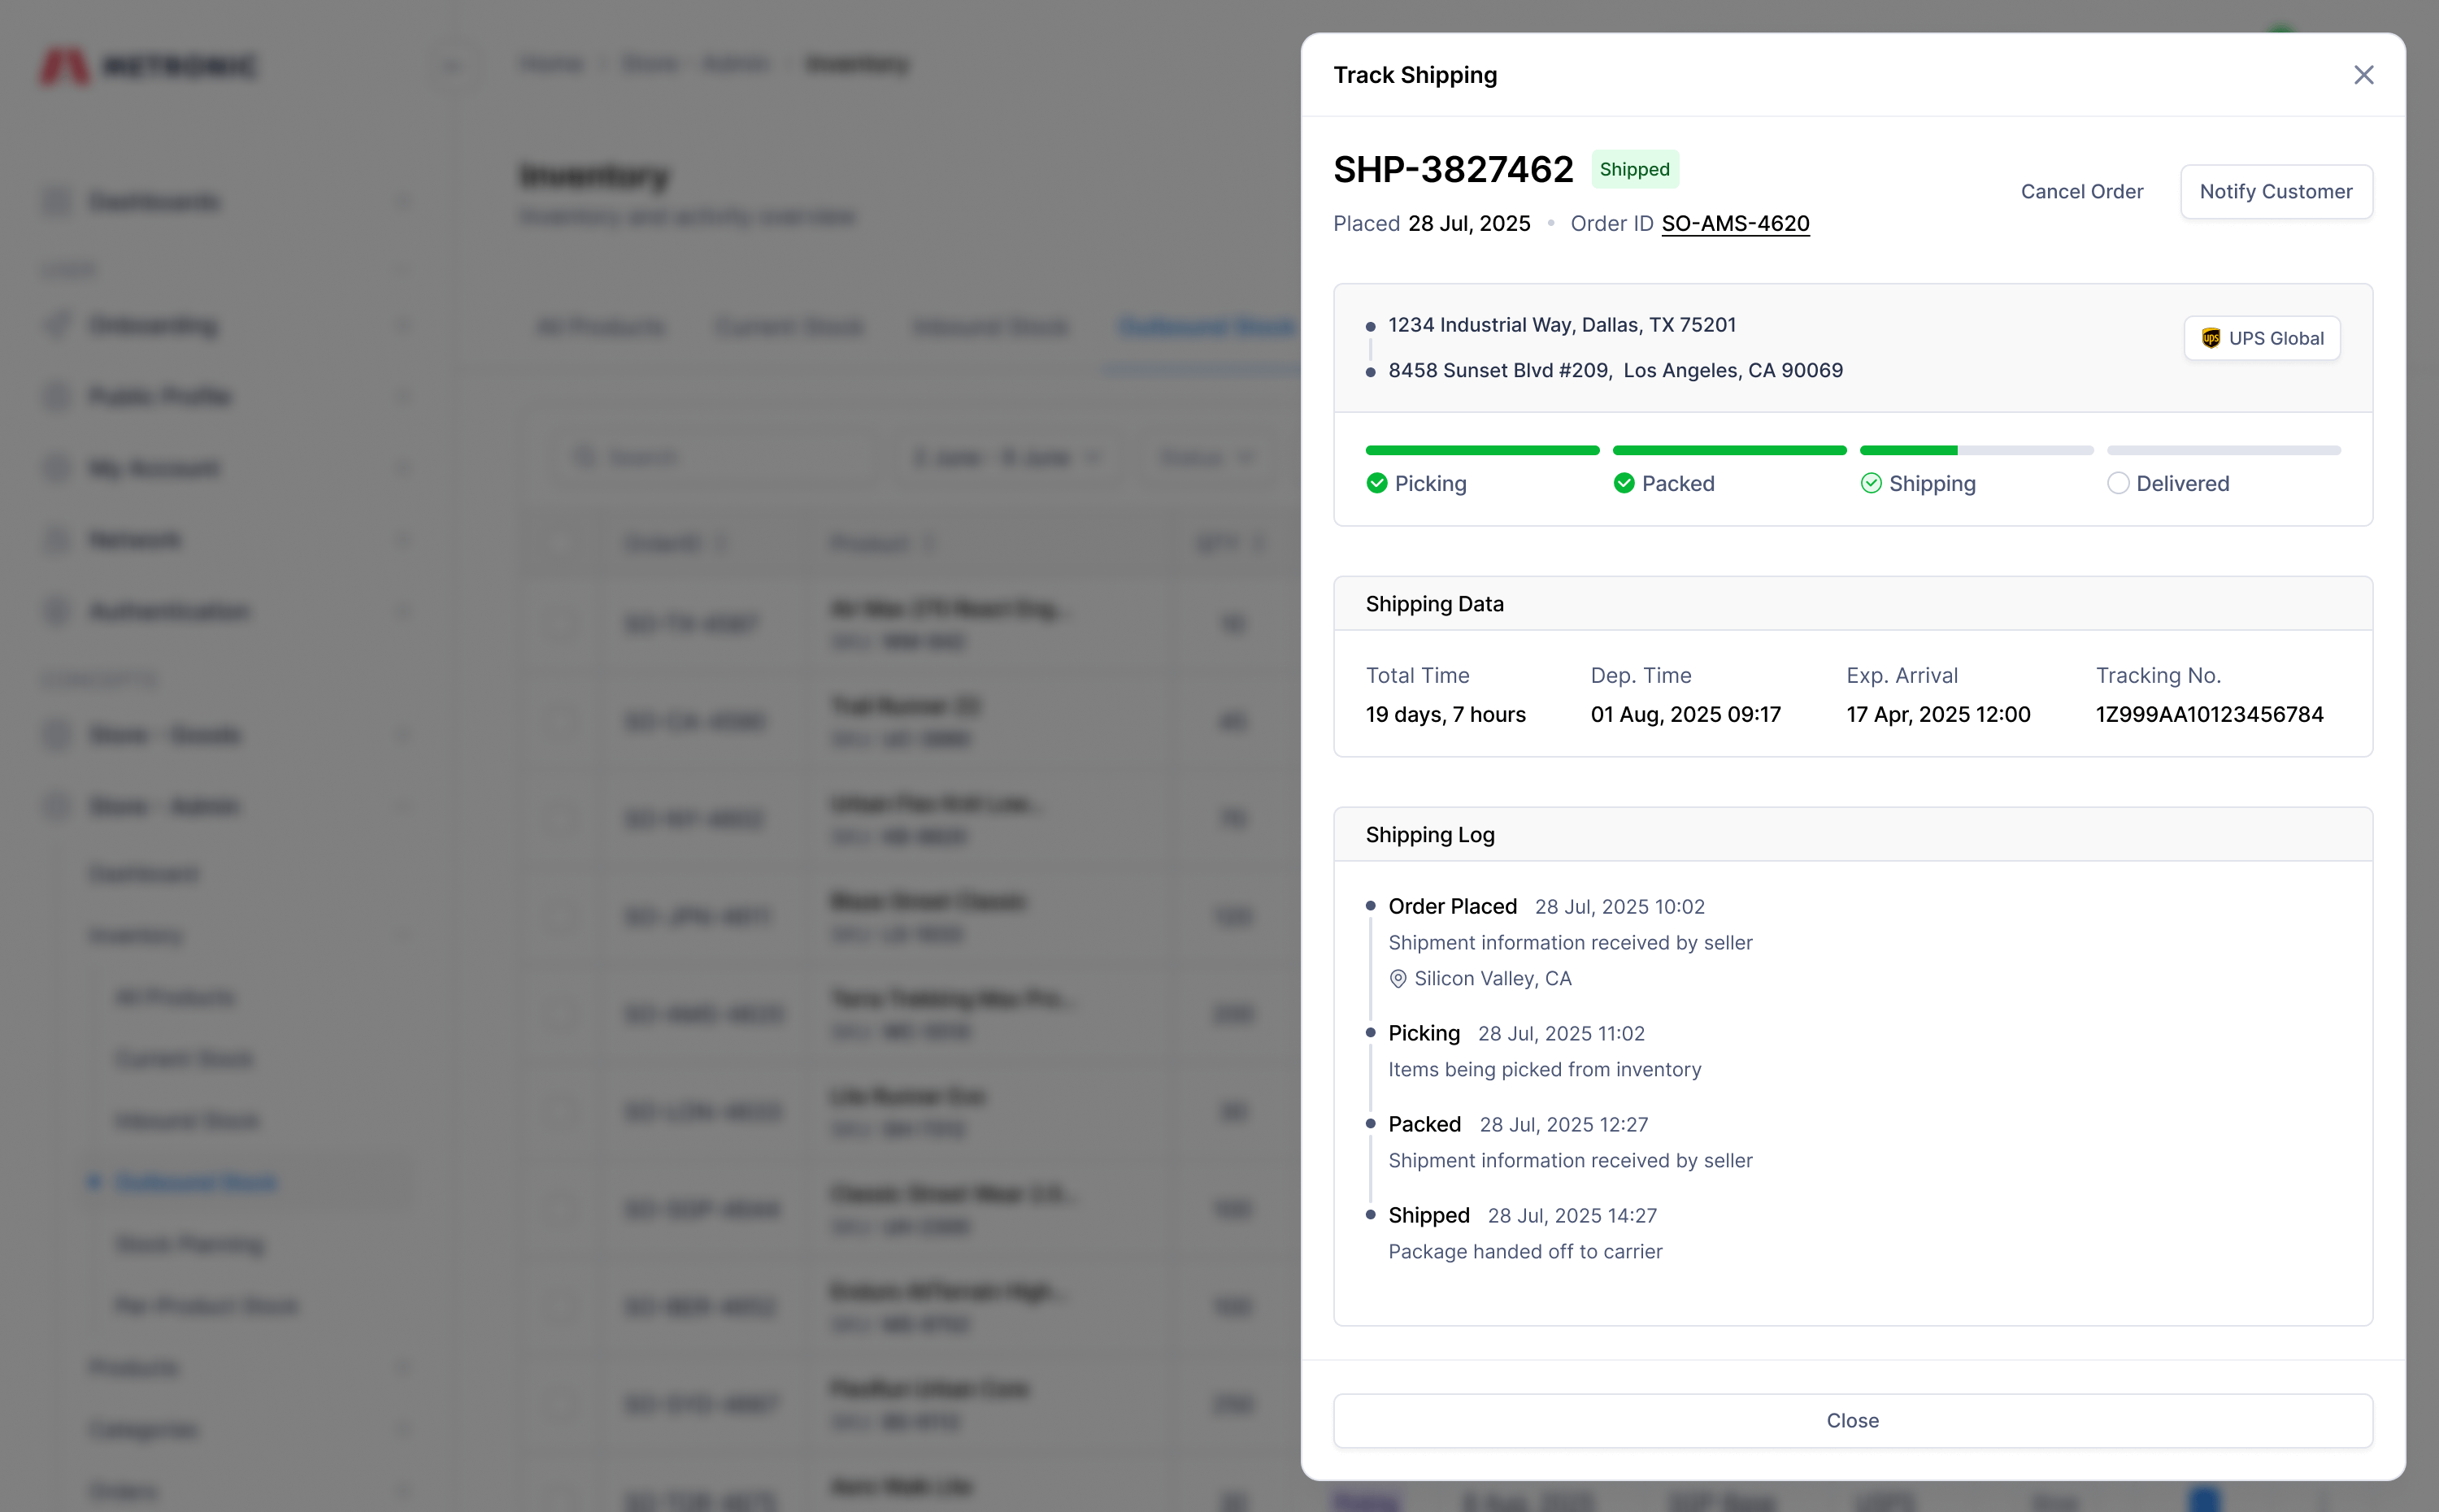Select the empty Delivered status circle

(x=2118, y=484)
